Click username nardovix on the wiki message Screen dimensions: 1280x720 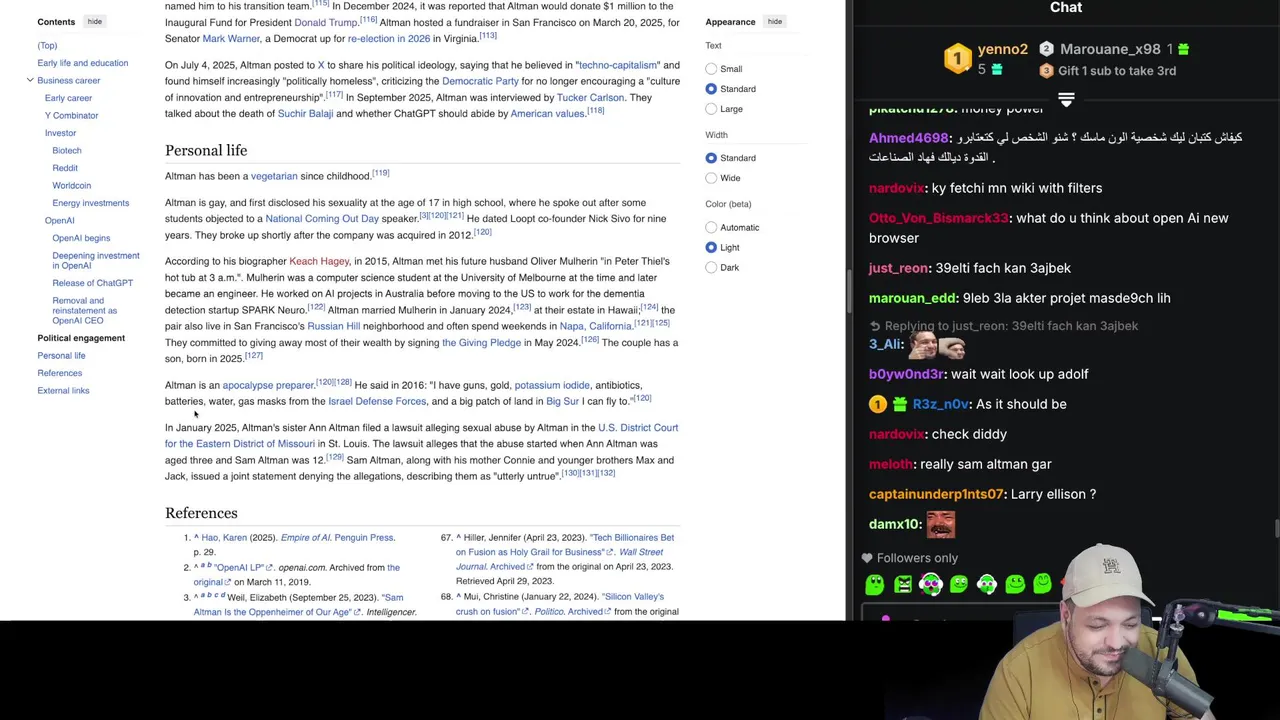click(896, 188)
